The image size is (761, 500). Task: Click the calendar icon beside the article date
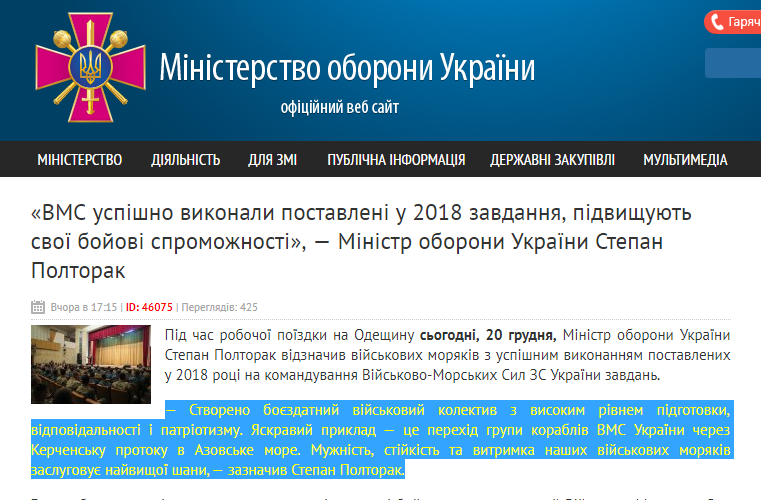[38, 307]
